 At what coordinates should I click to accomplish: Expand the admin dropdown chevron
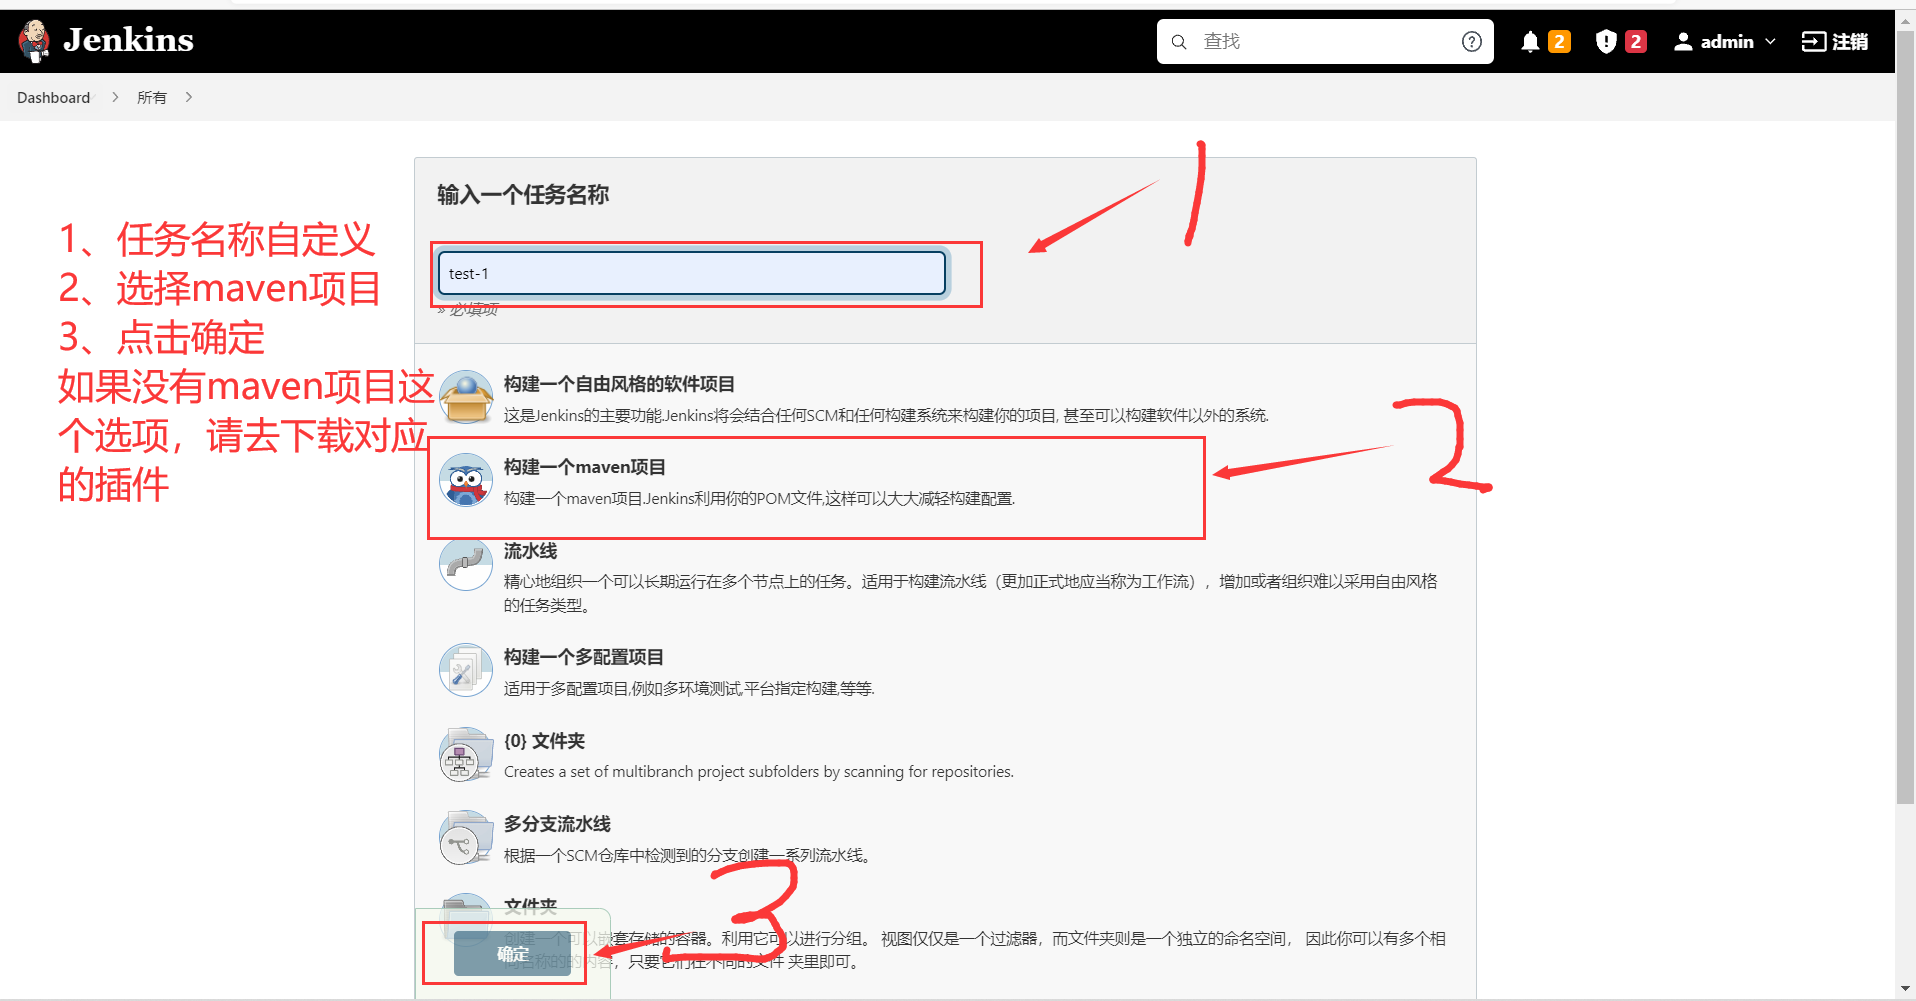1770,42
